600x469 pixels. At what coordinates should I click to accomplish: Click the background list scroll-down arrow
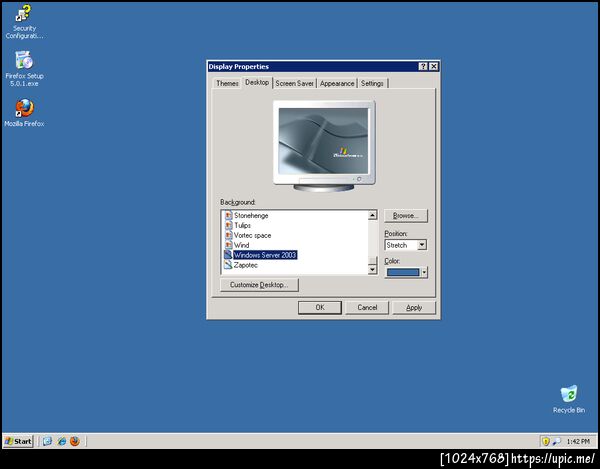[372, 270]
